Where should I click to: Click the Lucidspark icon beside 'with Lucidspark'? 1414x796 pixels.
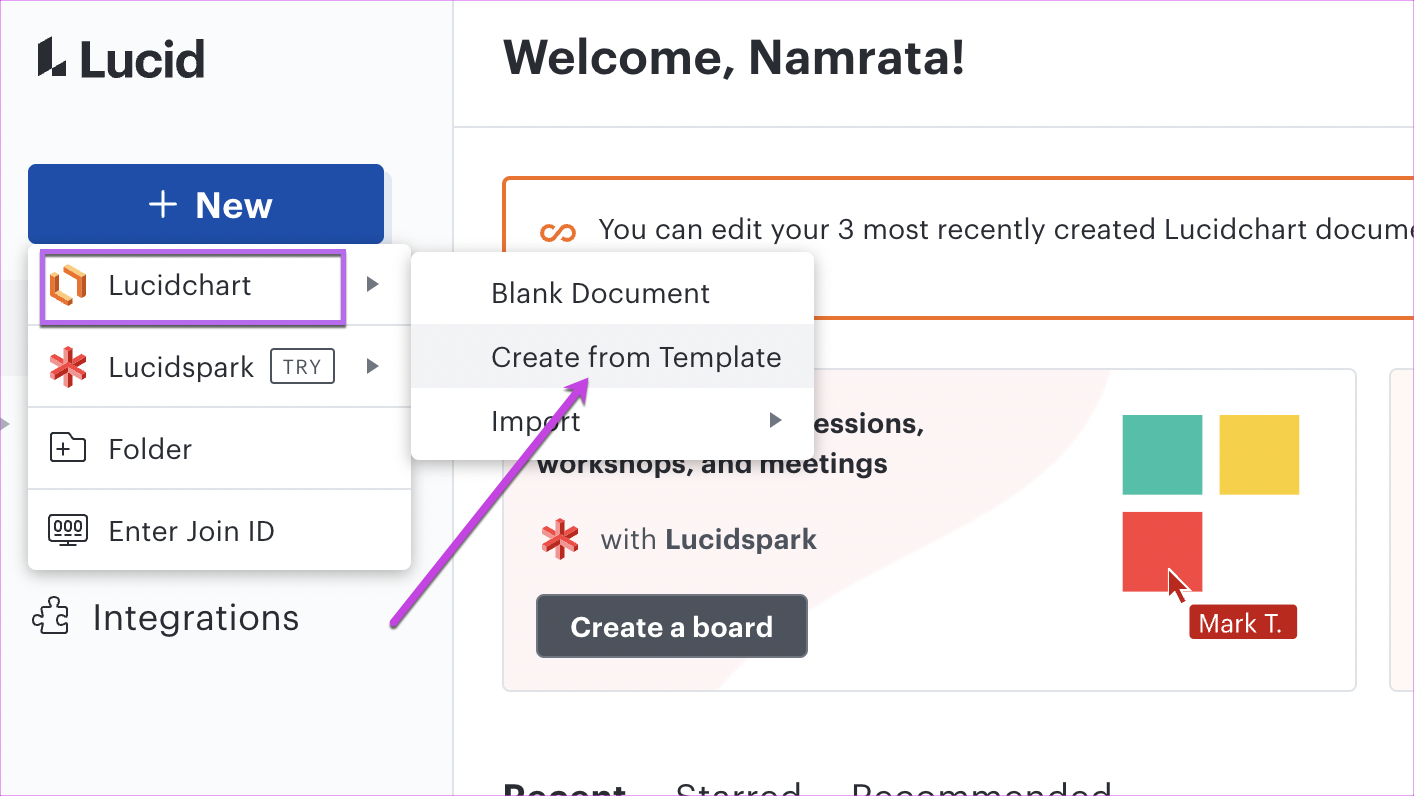(560, 540)
